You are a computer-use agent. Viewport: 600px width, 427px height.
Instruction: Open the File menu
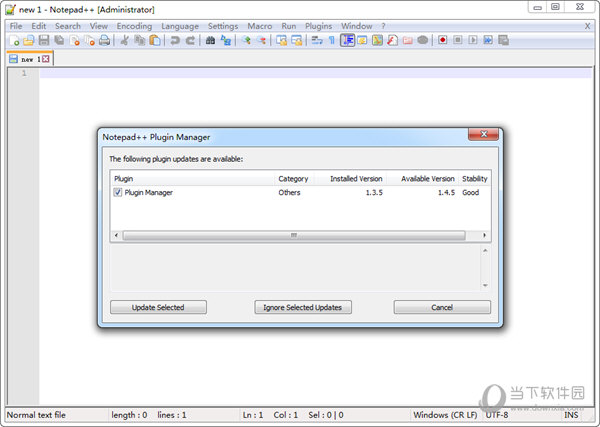coord(16,26)
